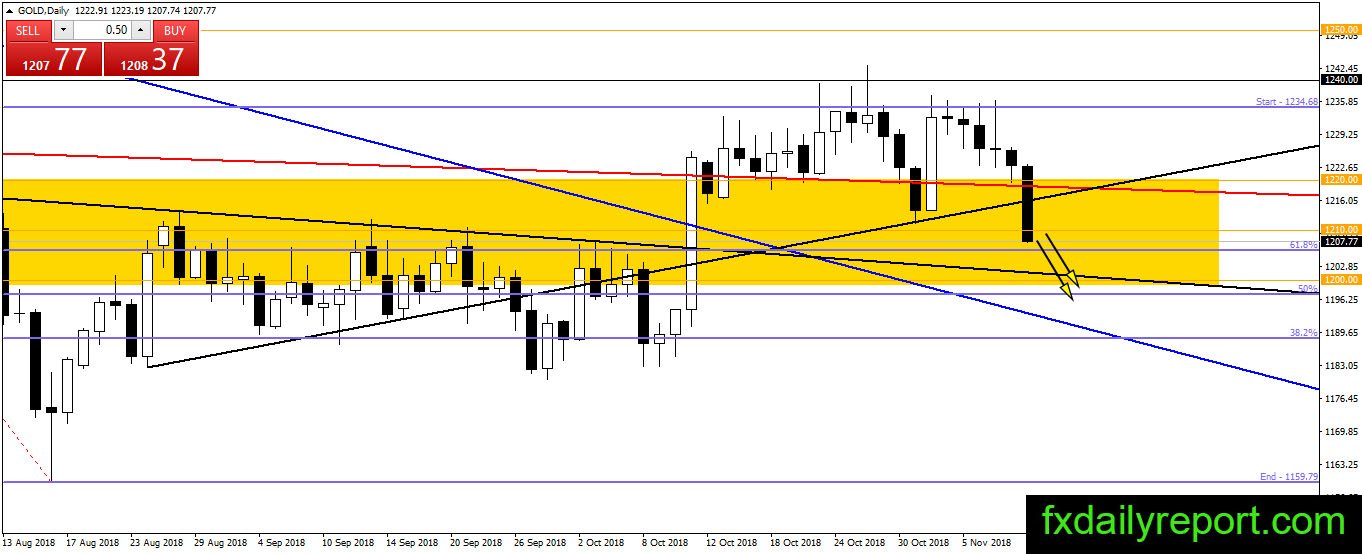
Task: Click the 1196.25 price axis value
Action: point(1339,300)
